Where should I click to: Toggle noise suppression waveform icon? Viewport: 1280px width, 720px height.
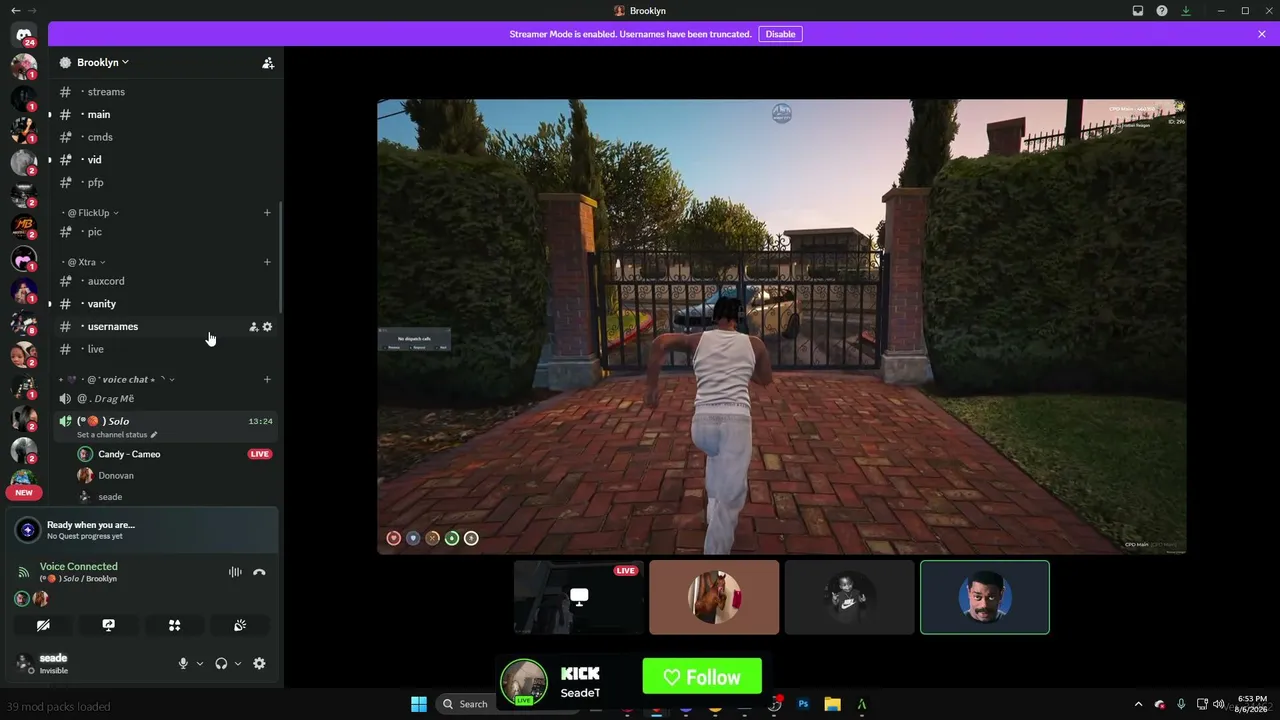click(235, 572)
